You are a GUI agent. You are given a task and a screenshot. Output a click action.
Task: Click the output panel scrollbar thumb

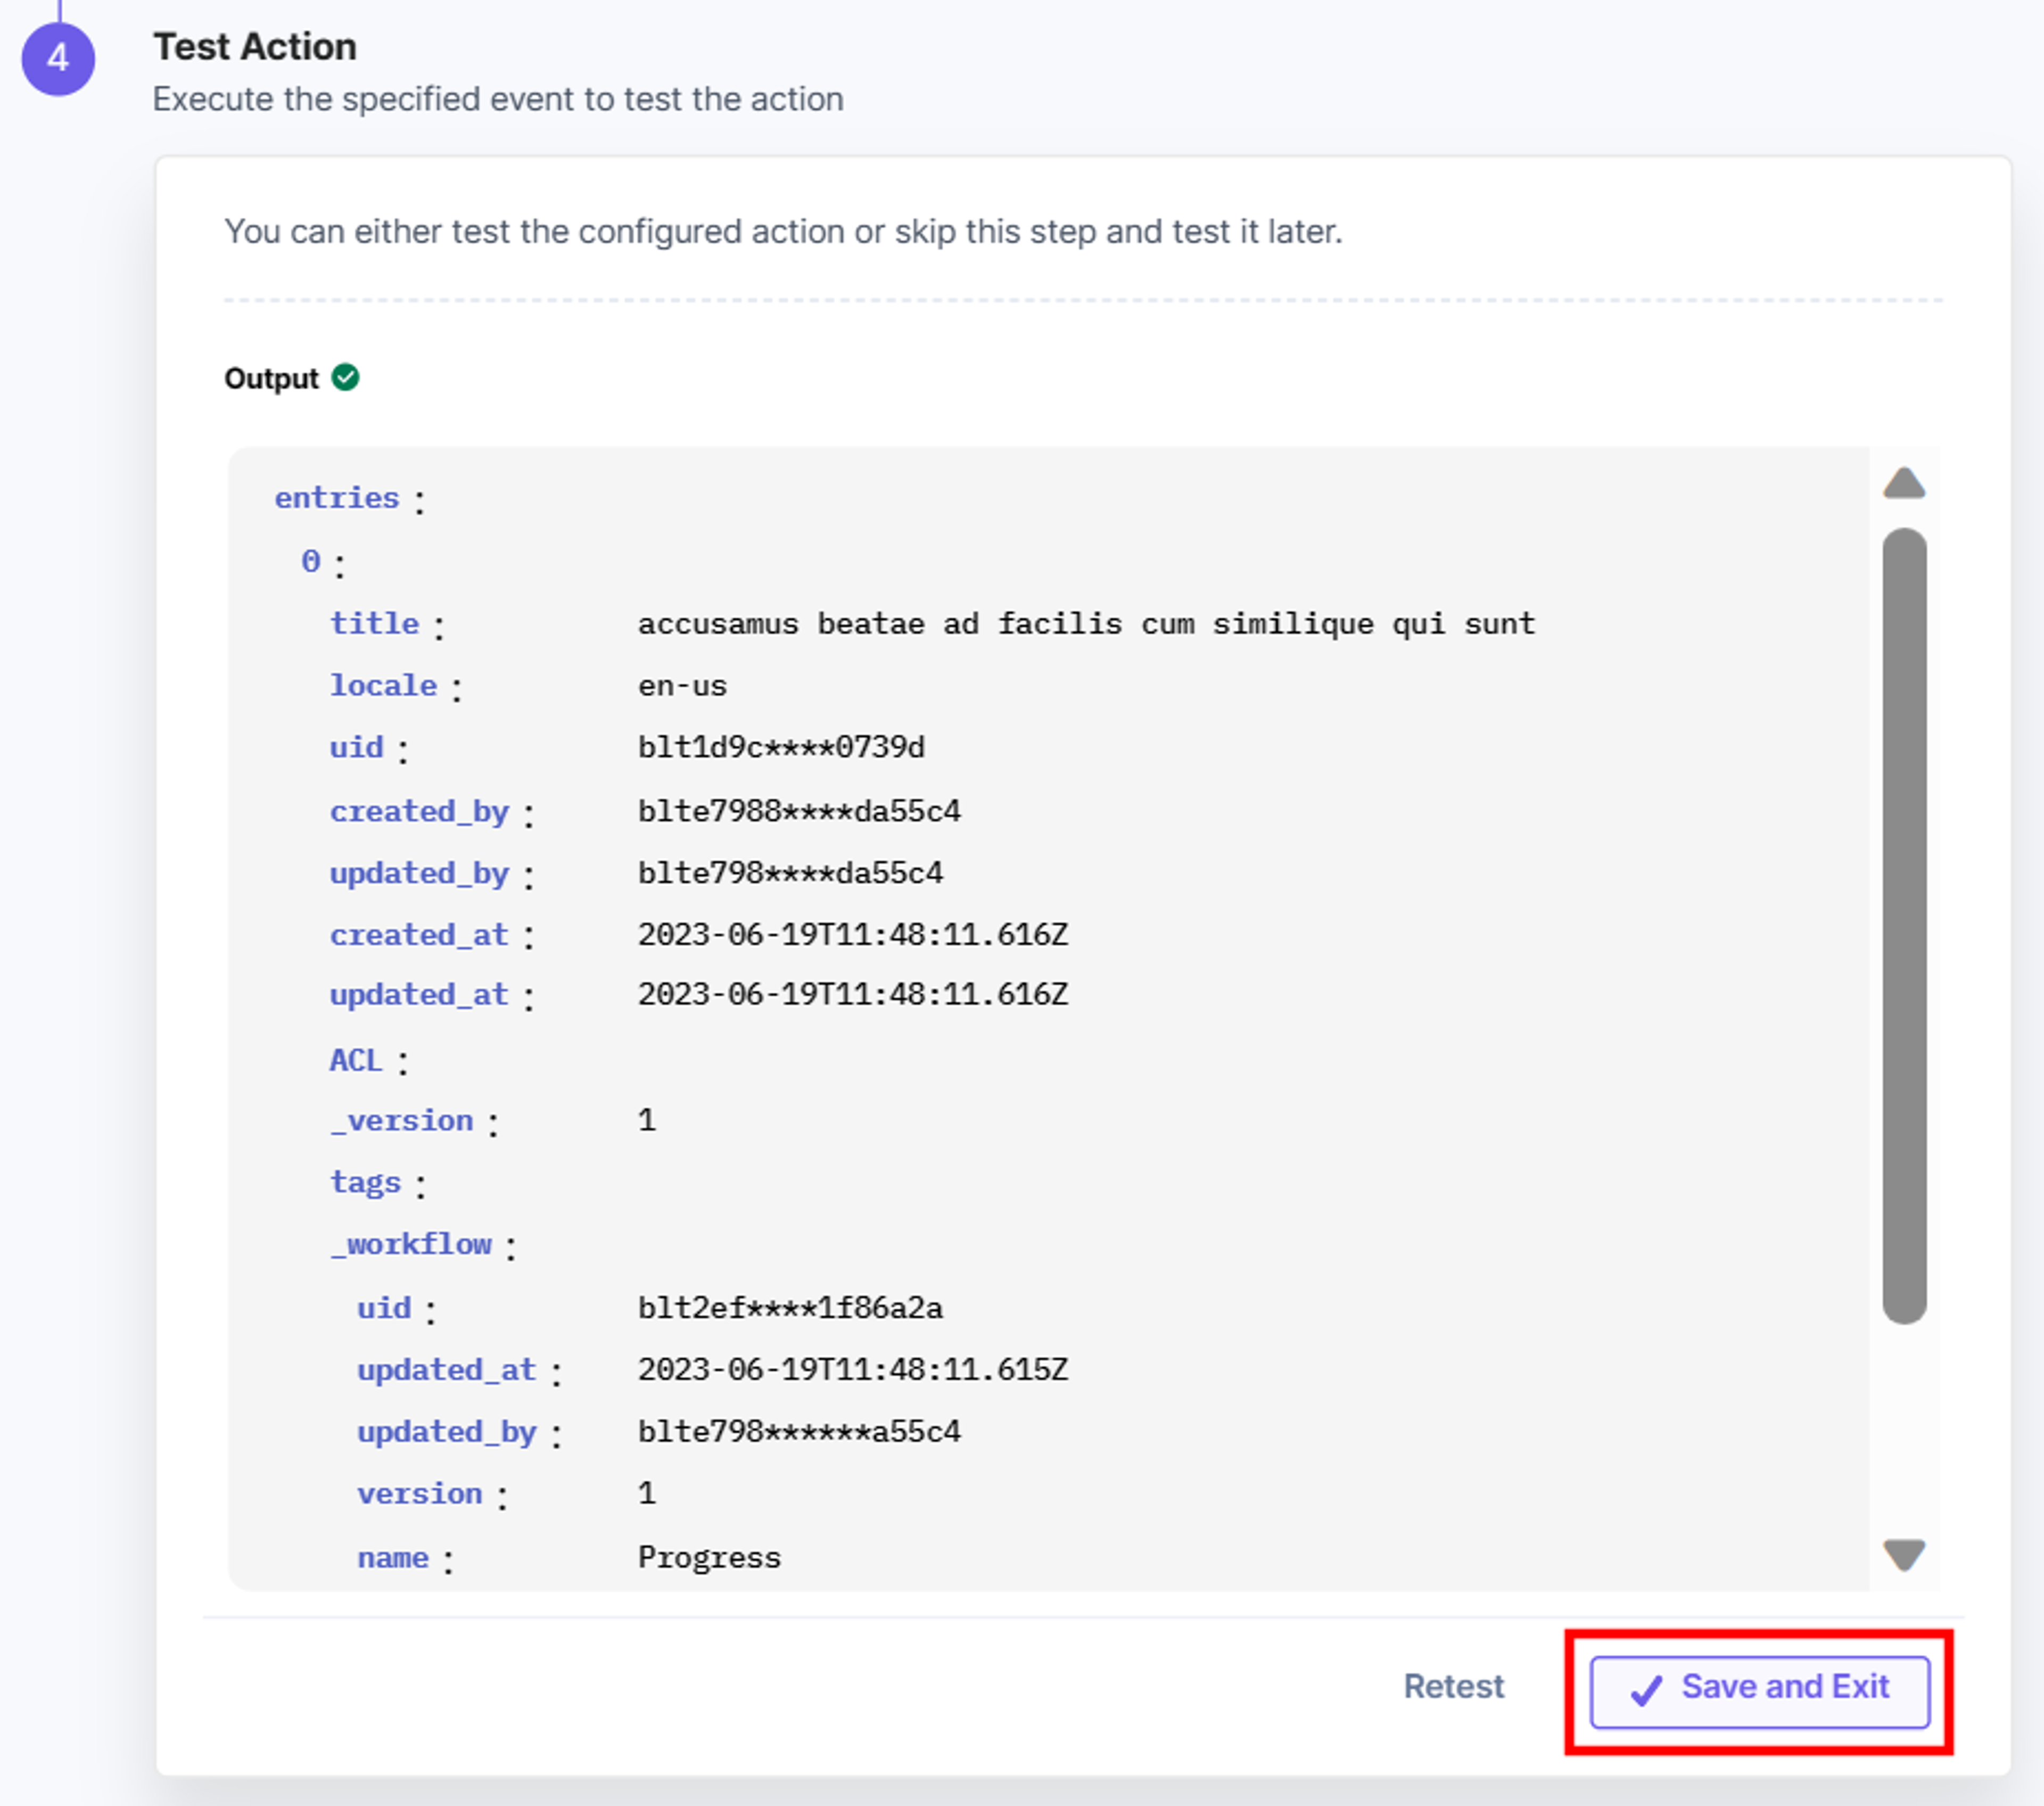pos(1903,926)
